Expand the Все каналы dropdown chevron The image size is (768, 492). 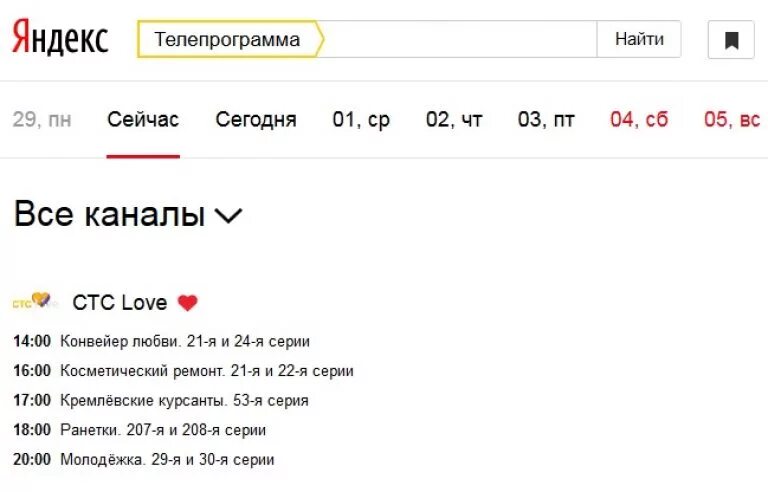pos(228,215)
